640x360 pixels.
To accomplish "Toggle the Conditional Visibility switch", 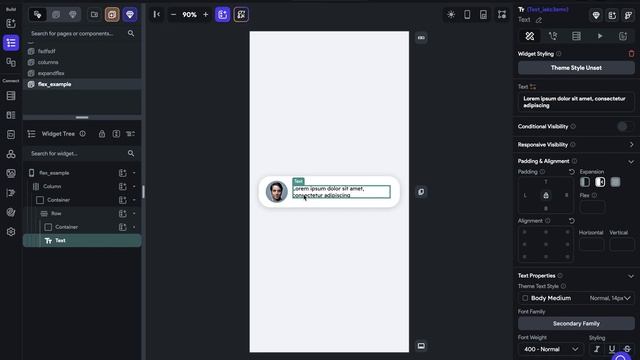I will point(625,127).
